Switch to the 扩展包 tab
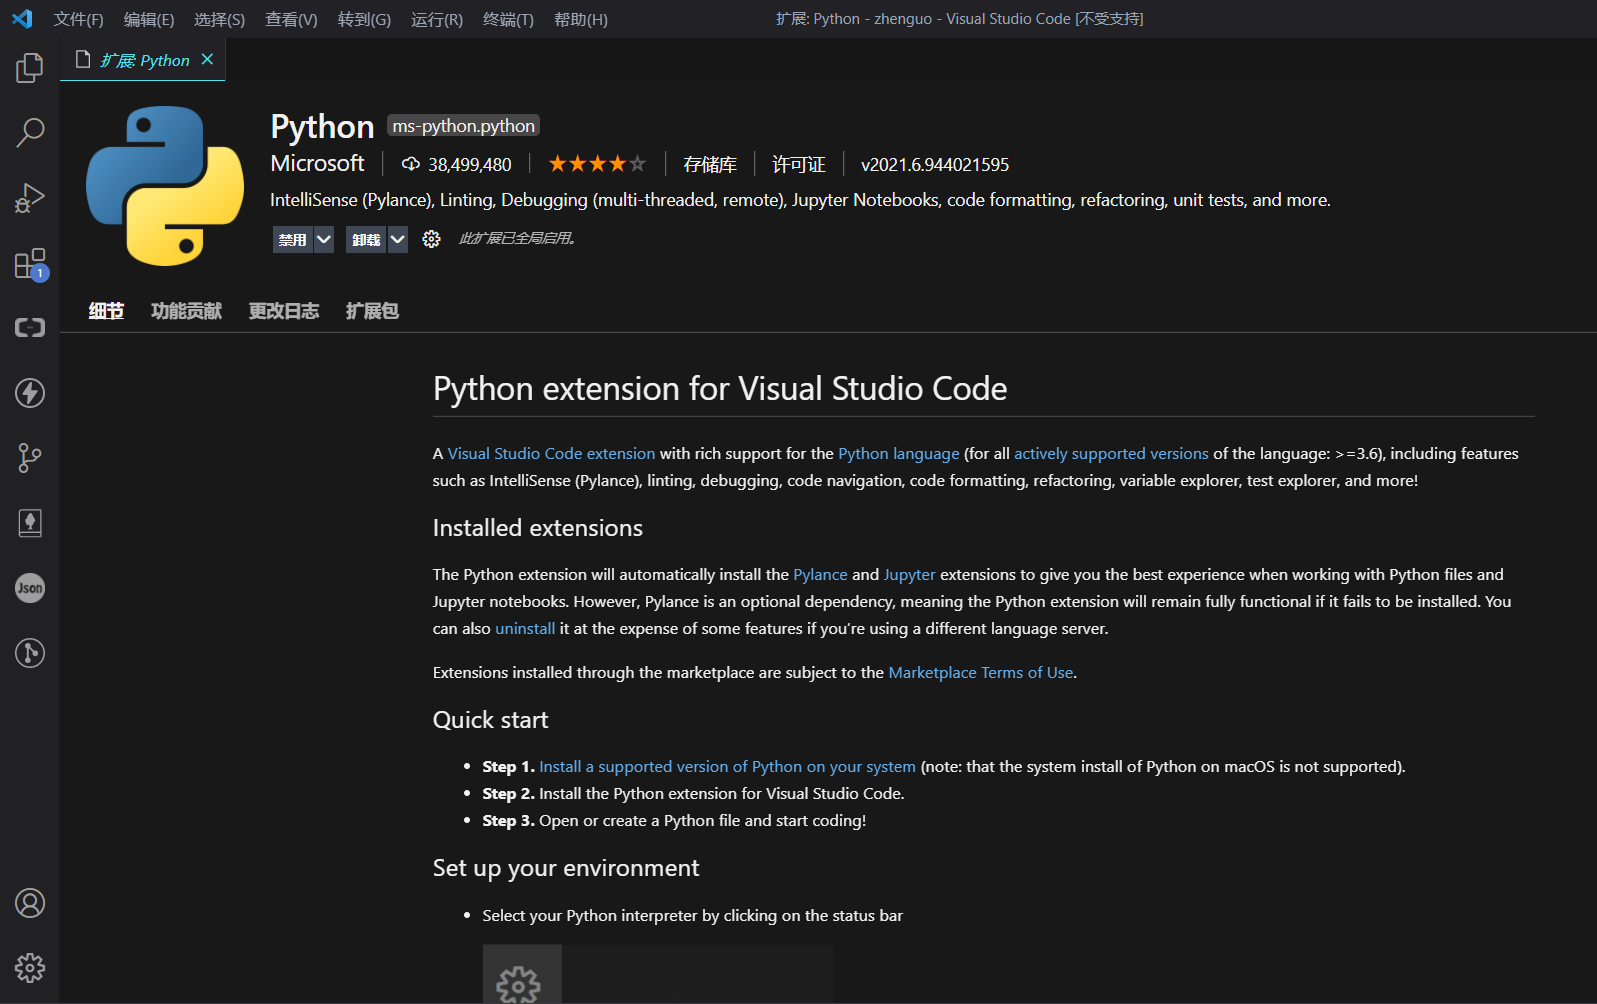 tap(372, 311)
